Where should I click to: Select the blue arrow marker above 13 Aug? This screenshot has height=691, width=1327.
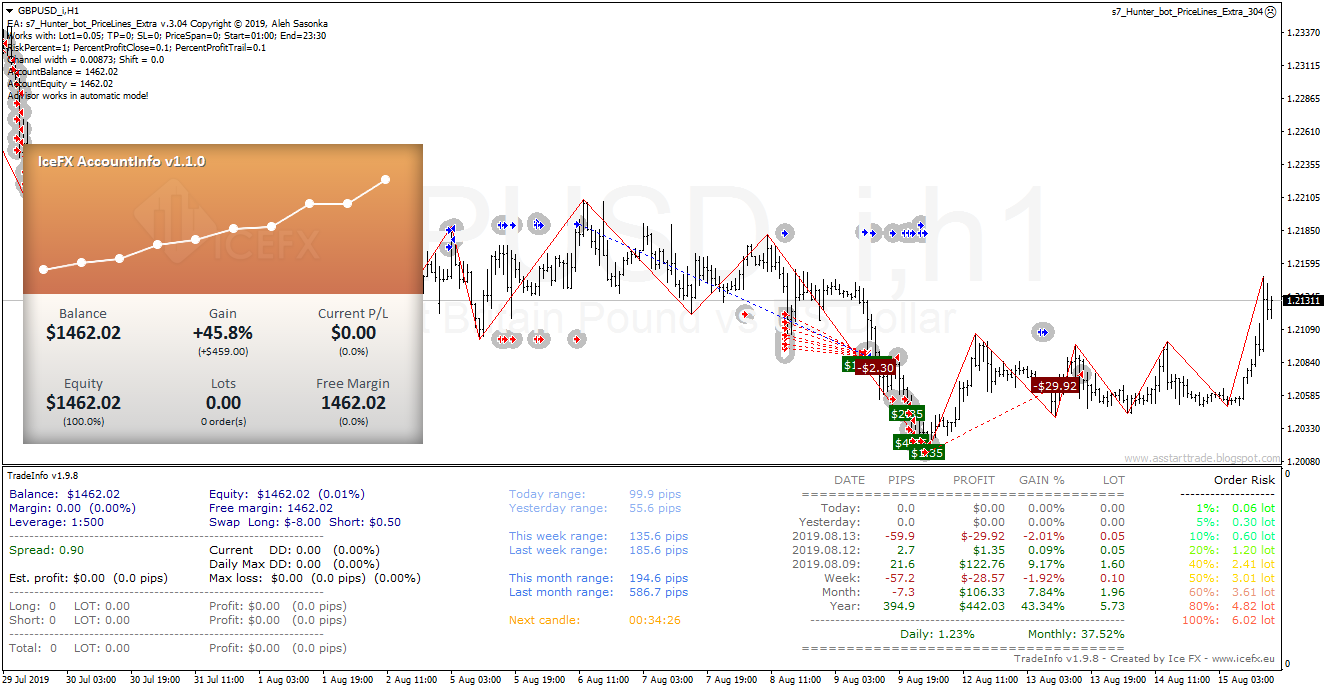coord(1043,332)
